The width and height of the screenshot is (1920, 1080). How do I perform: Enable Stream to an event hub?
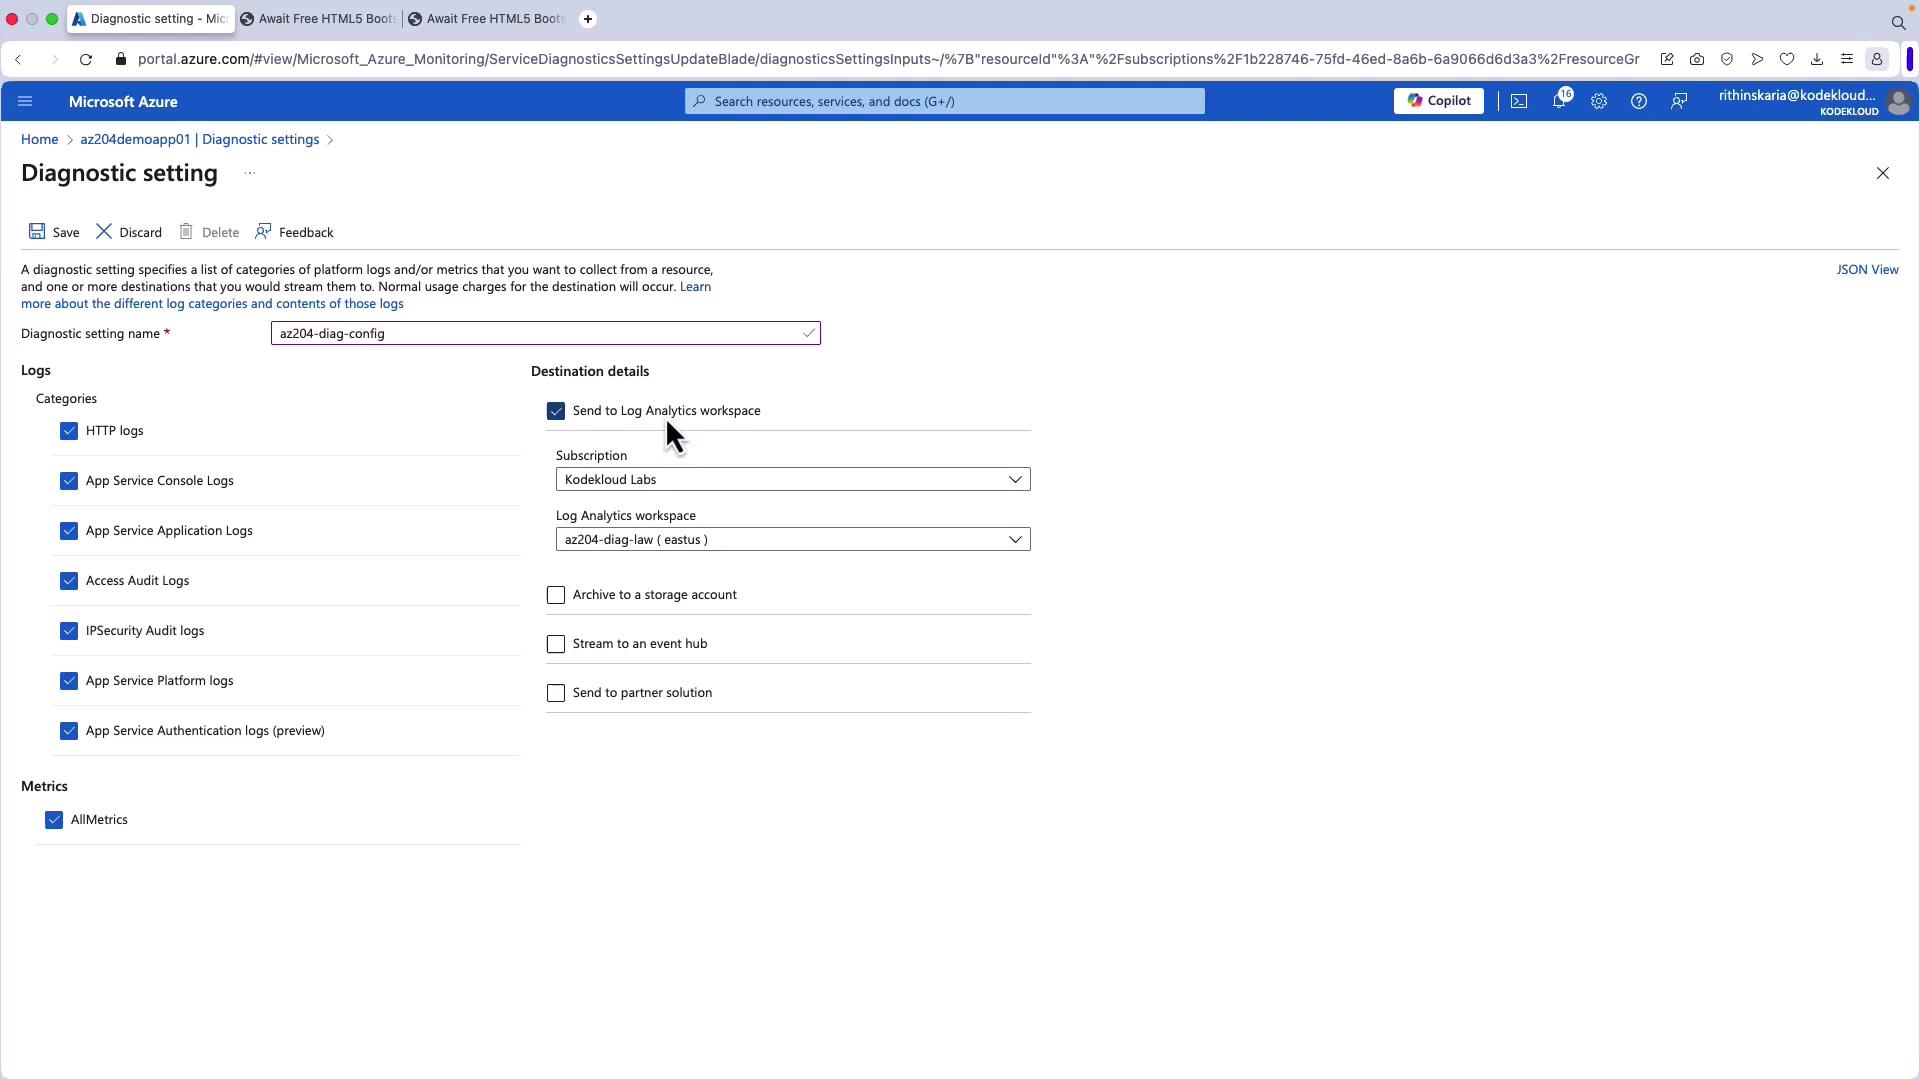pos(556,644)
